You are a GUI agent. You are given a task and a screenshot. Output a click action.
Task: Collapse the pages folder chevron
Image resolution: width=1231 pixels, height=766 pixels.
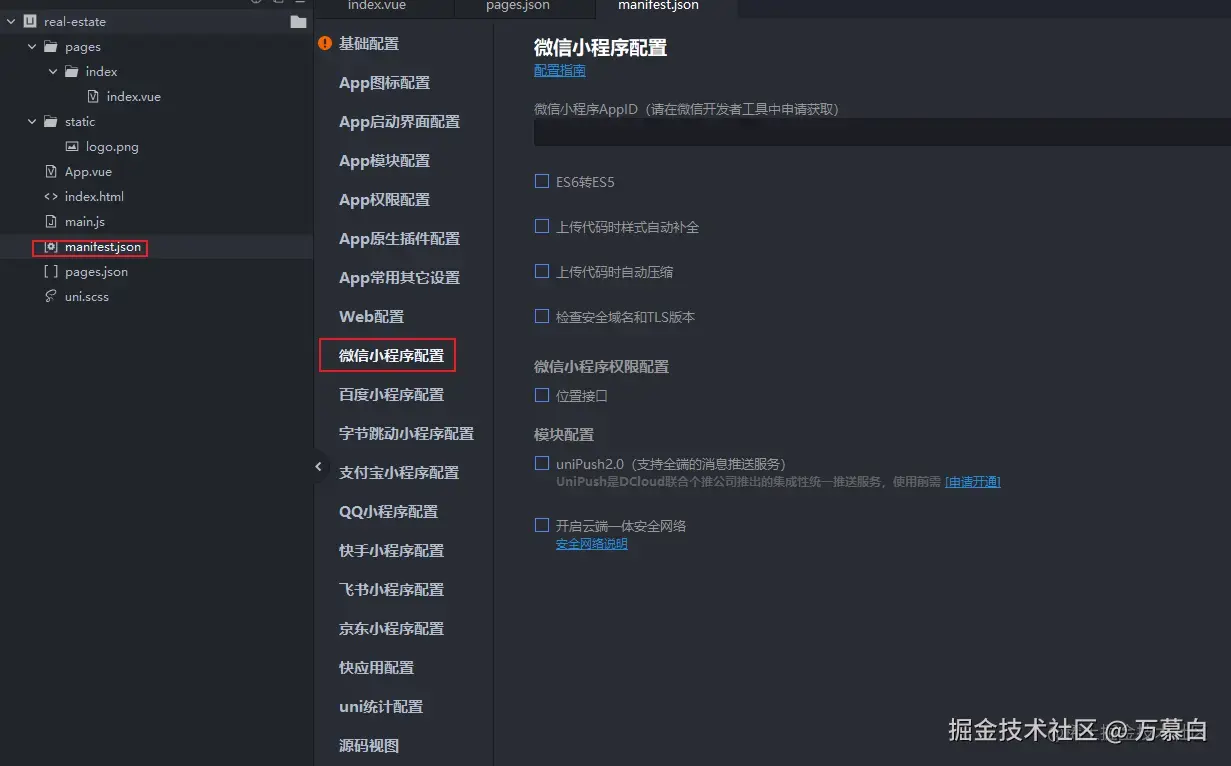pos(32,46)
